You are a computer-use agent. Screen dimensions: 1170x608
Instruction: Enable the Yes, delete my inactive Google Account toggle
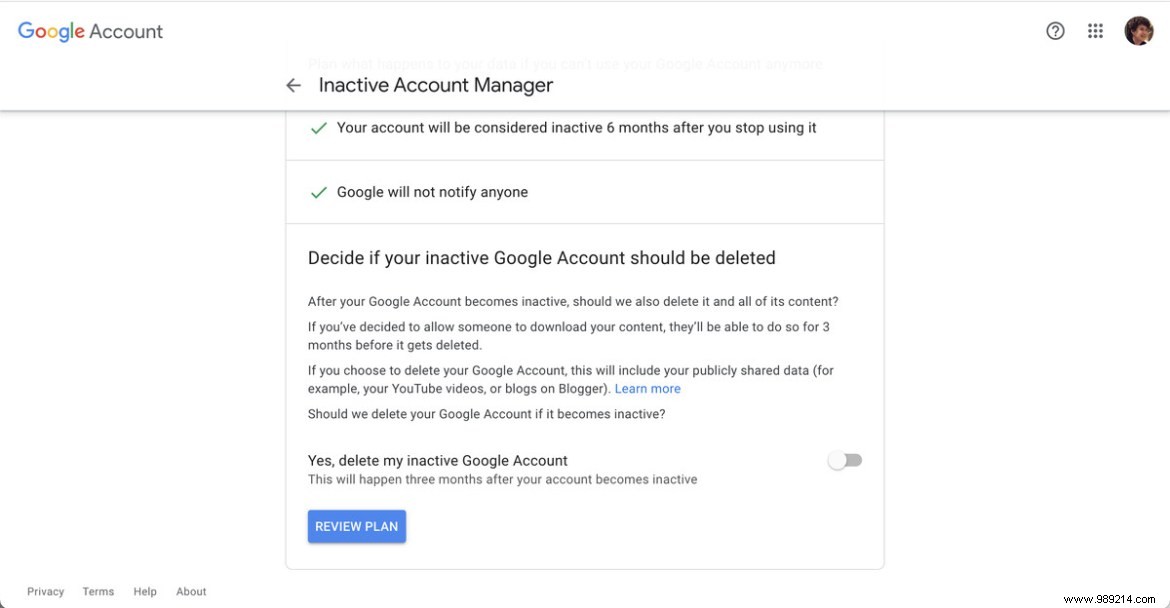[x=845, y=459]
